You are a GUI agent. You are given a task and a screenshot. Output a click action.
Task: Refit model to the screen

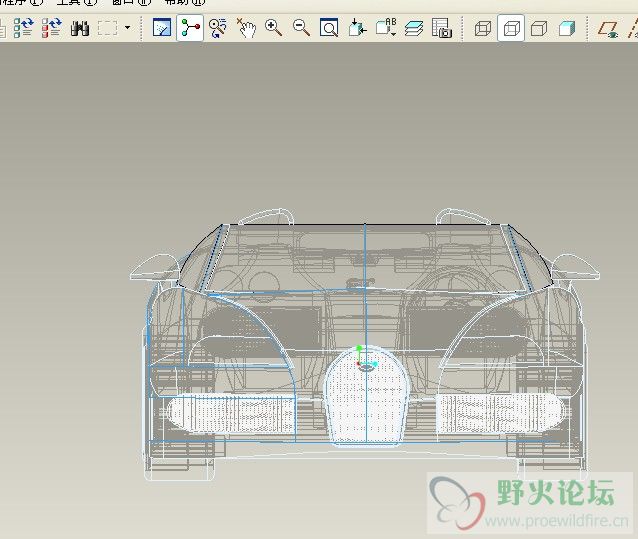[329, 28]
